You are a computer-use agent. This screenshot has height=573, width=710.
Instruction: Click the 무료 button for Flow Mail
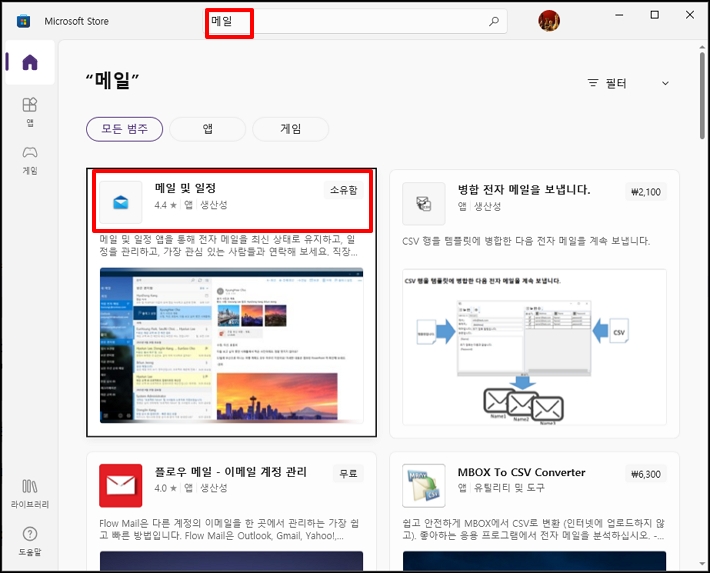[348, 473]
